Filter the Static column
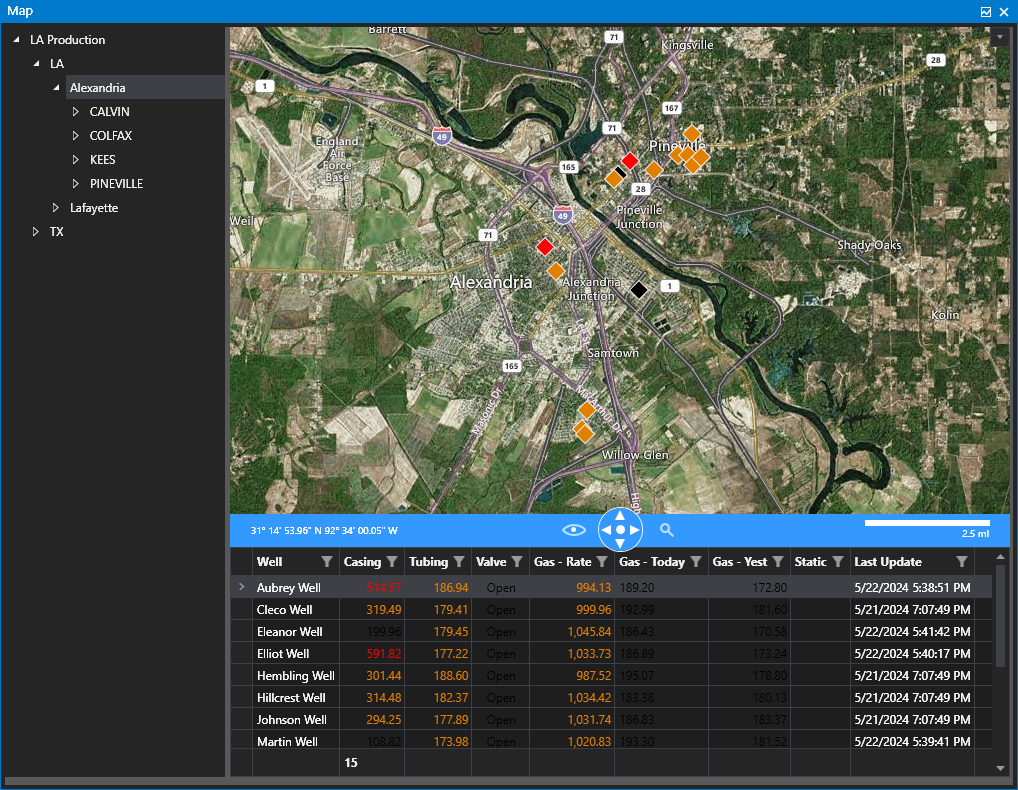Image resolution: width=1018 pixels, height=790 pixels. coord(838,562)
